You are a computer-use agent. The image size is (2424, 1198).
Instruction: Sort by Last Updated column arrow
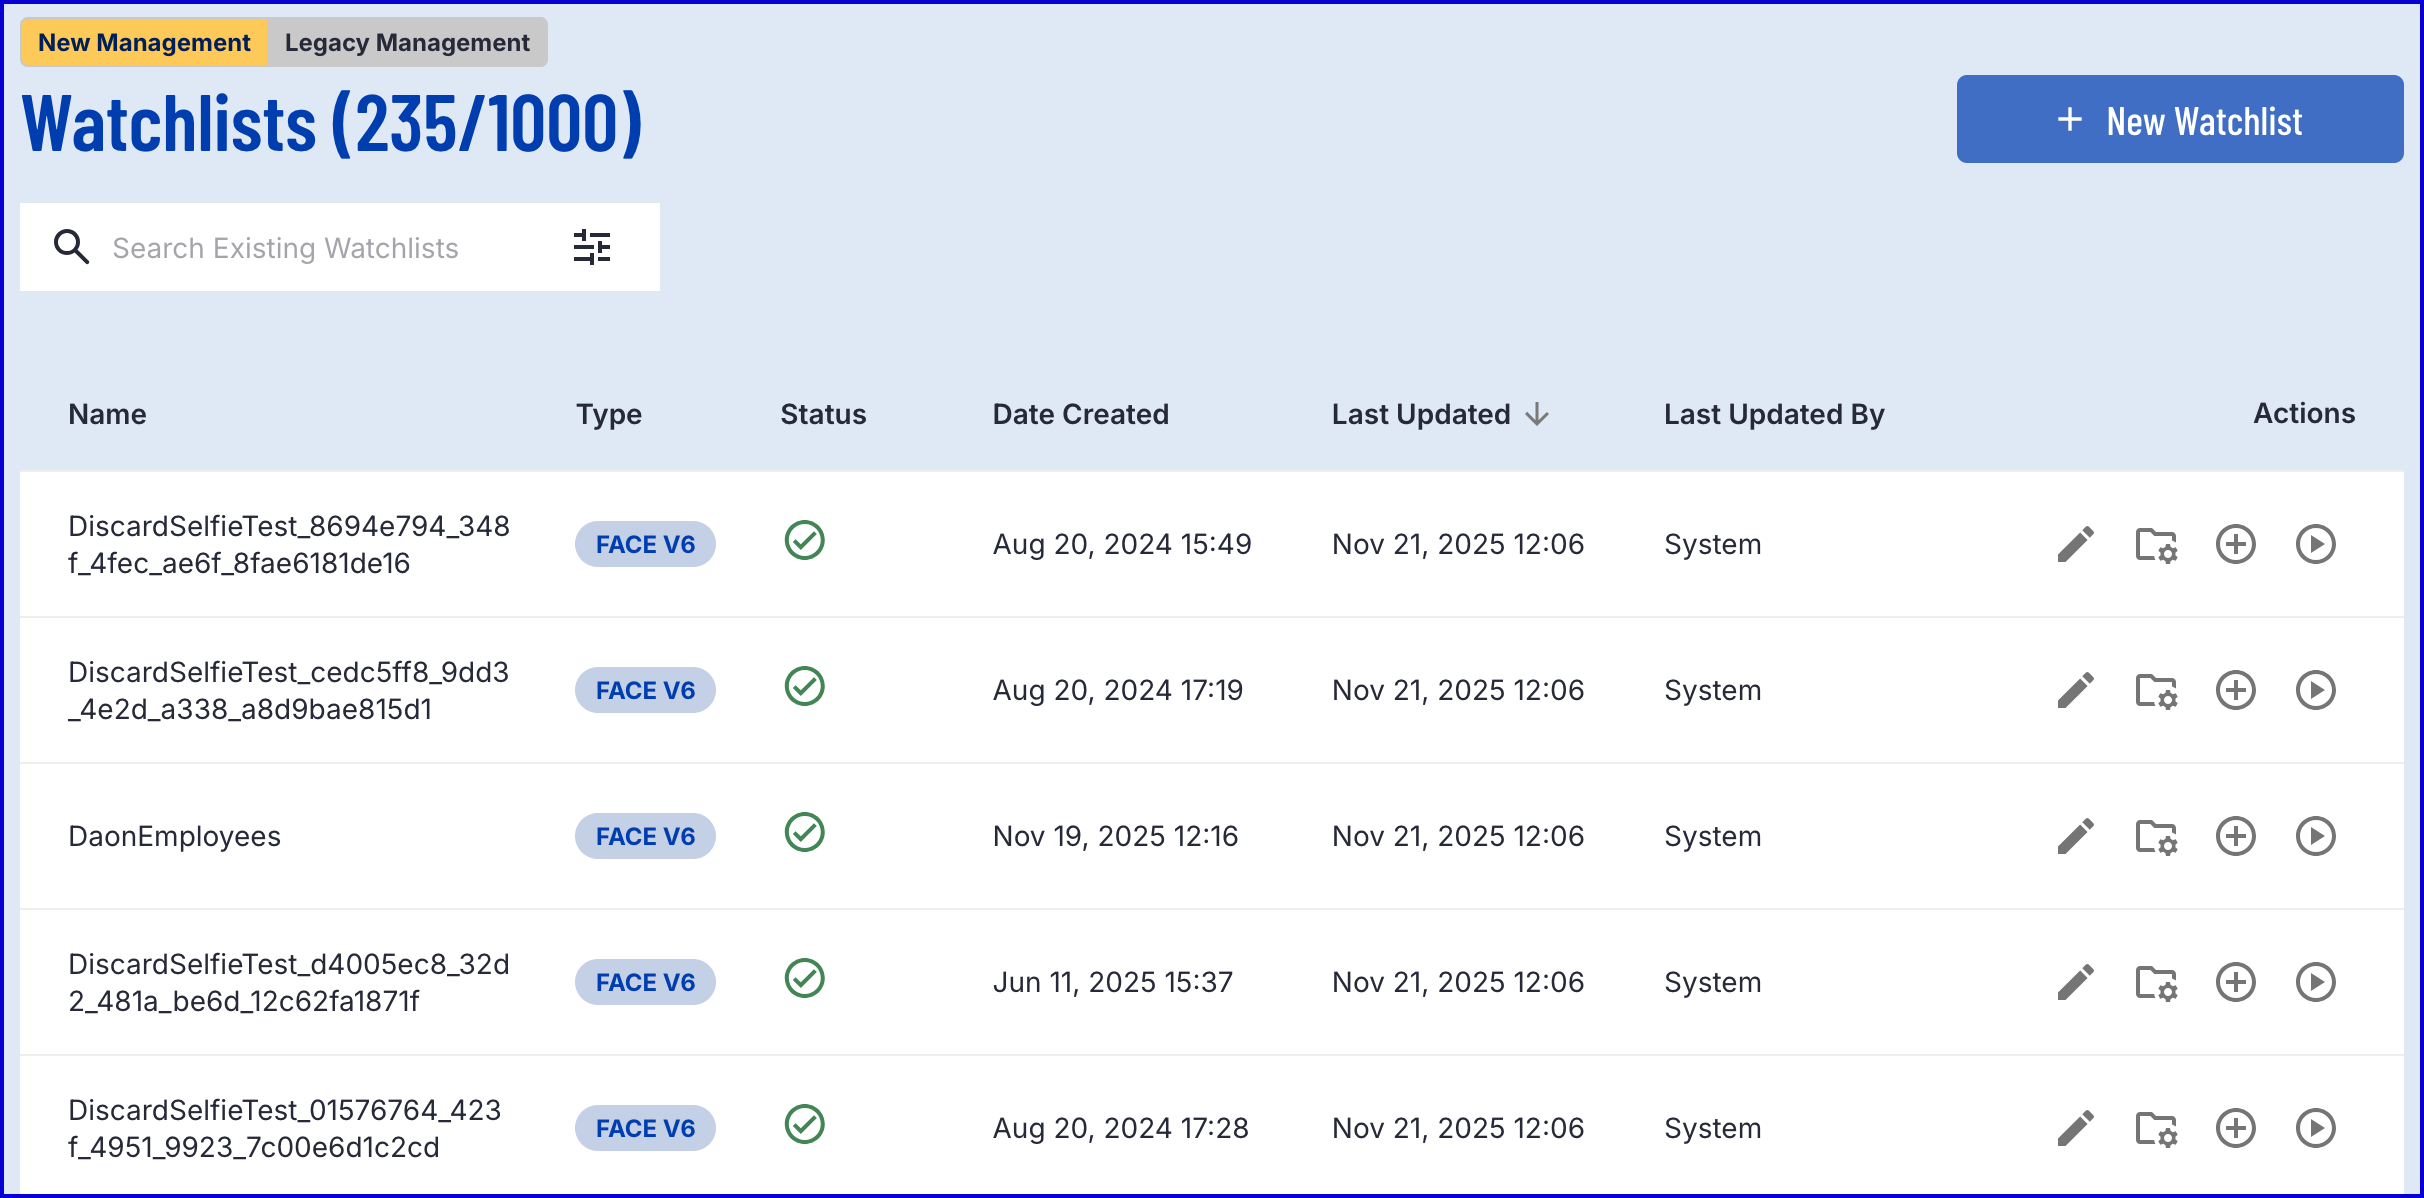click(1537, 414)
